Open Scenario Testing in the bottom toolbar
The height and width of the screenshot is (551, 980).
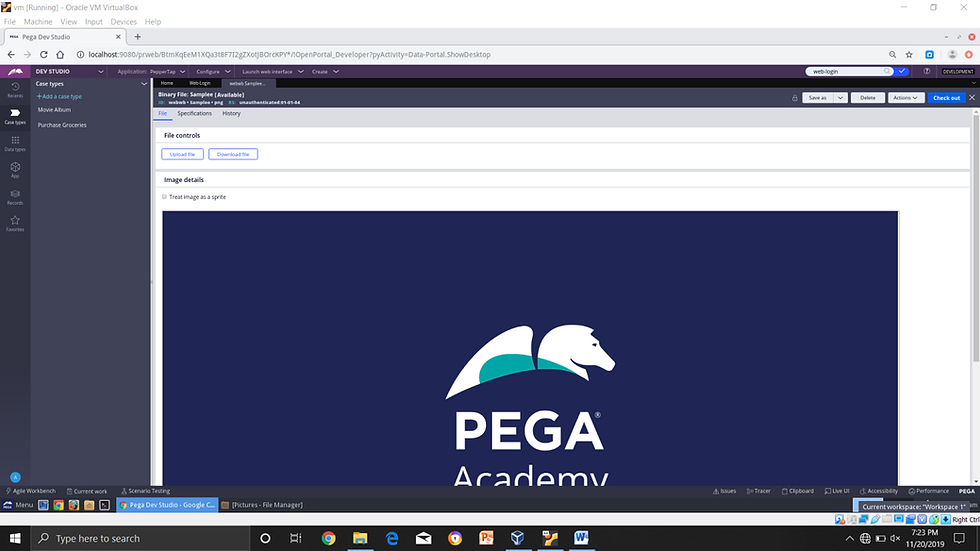(x=146, y=491)
